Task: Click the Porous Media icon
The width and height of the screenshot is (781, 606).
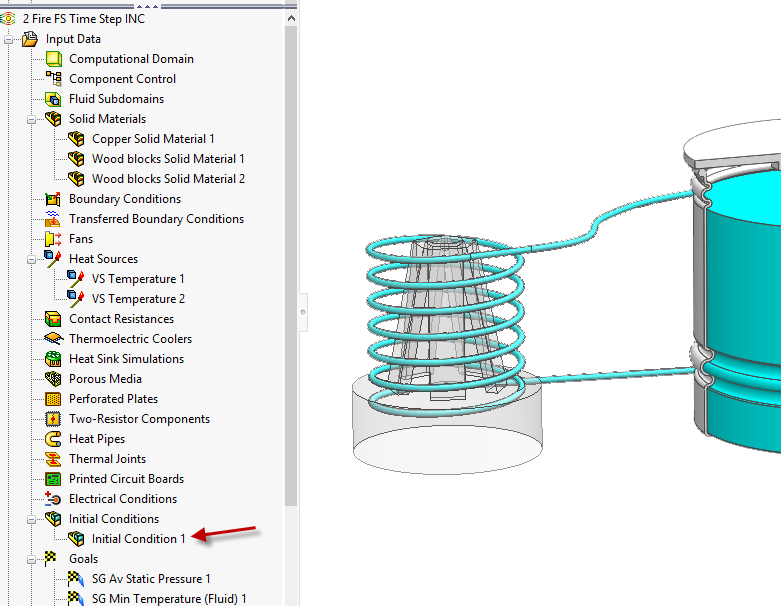Action: (x=53, y=378)
